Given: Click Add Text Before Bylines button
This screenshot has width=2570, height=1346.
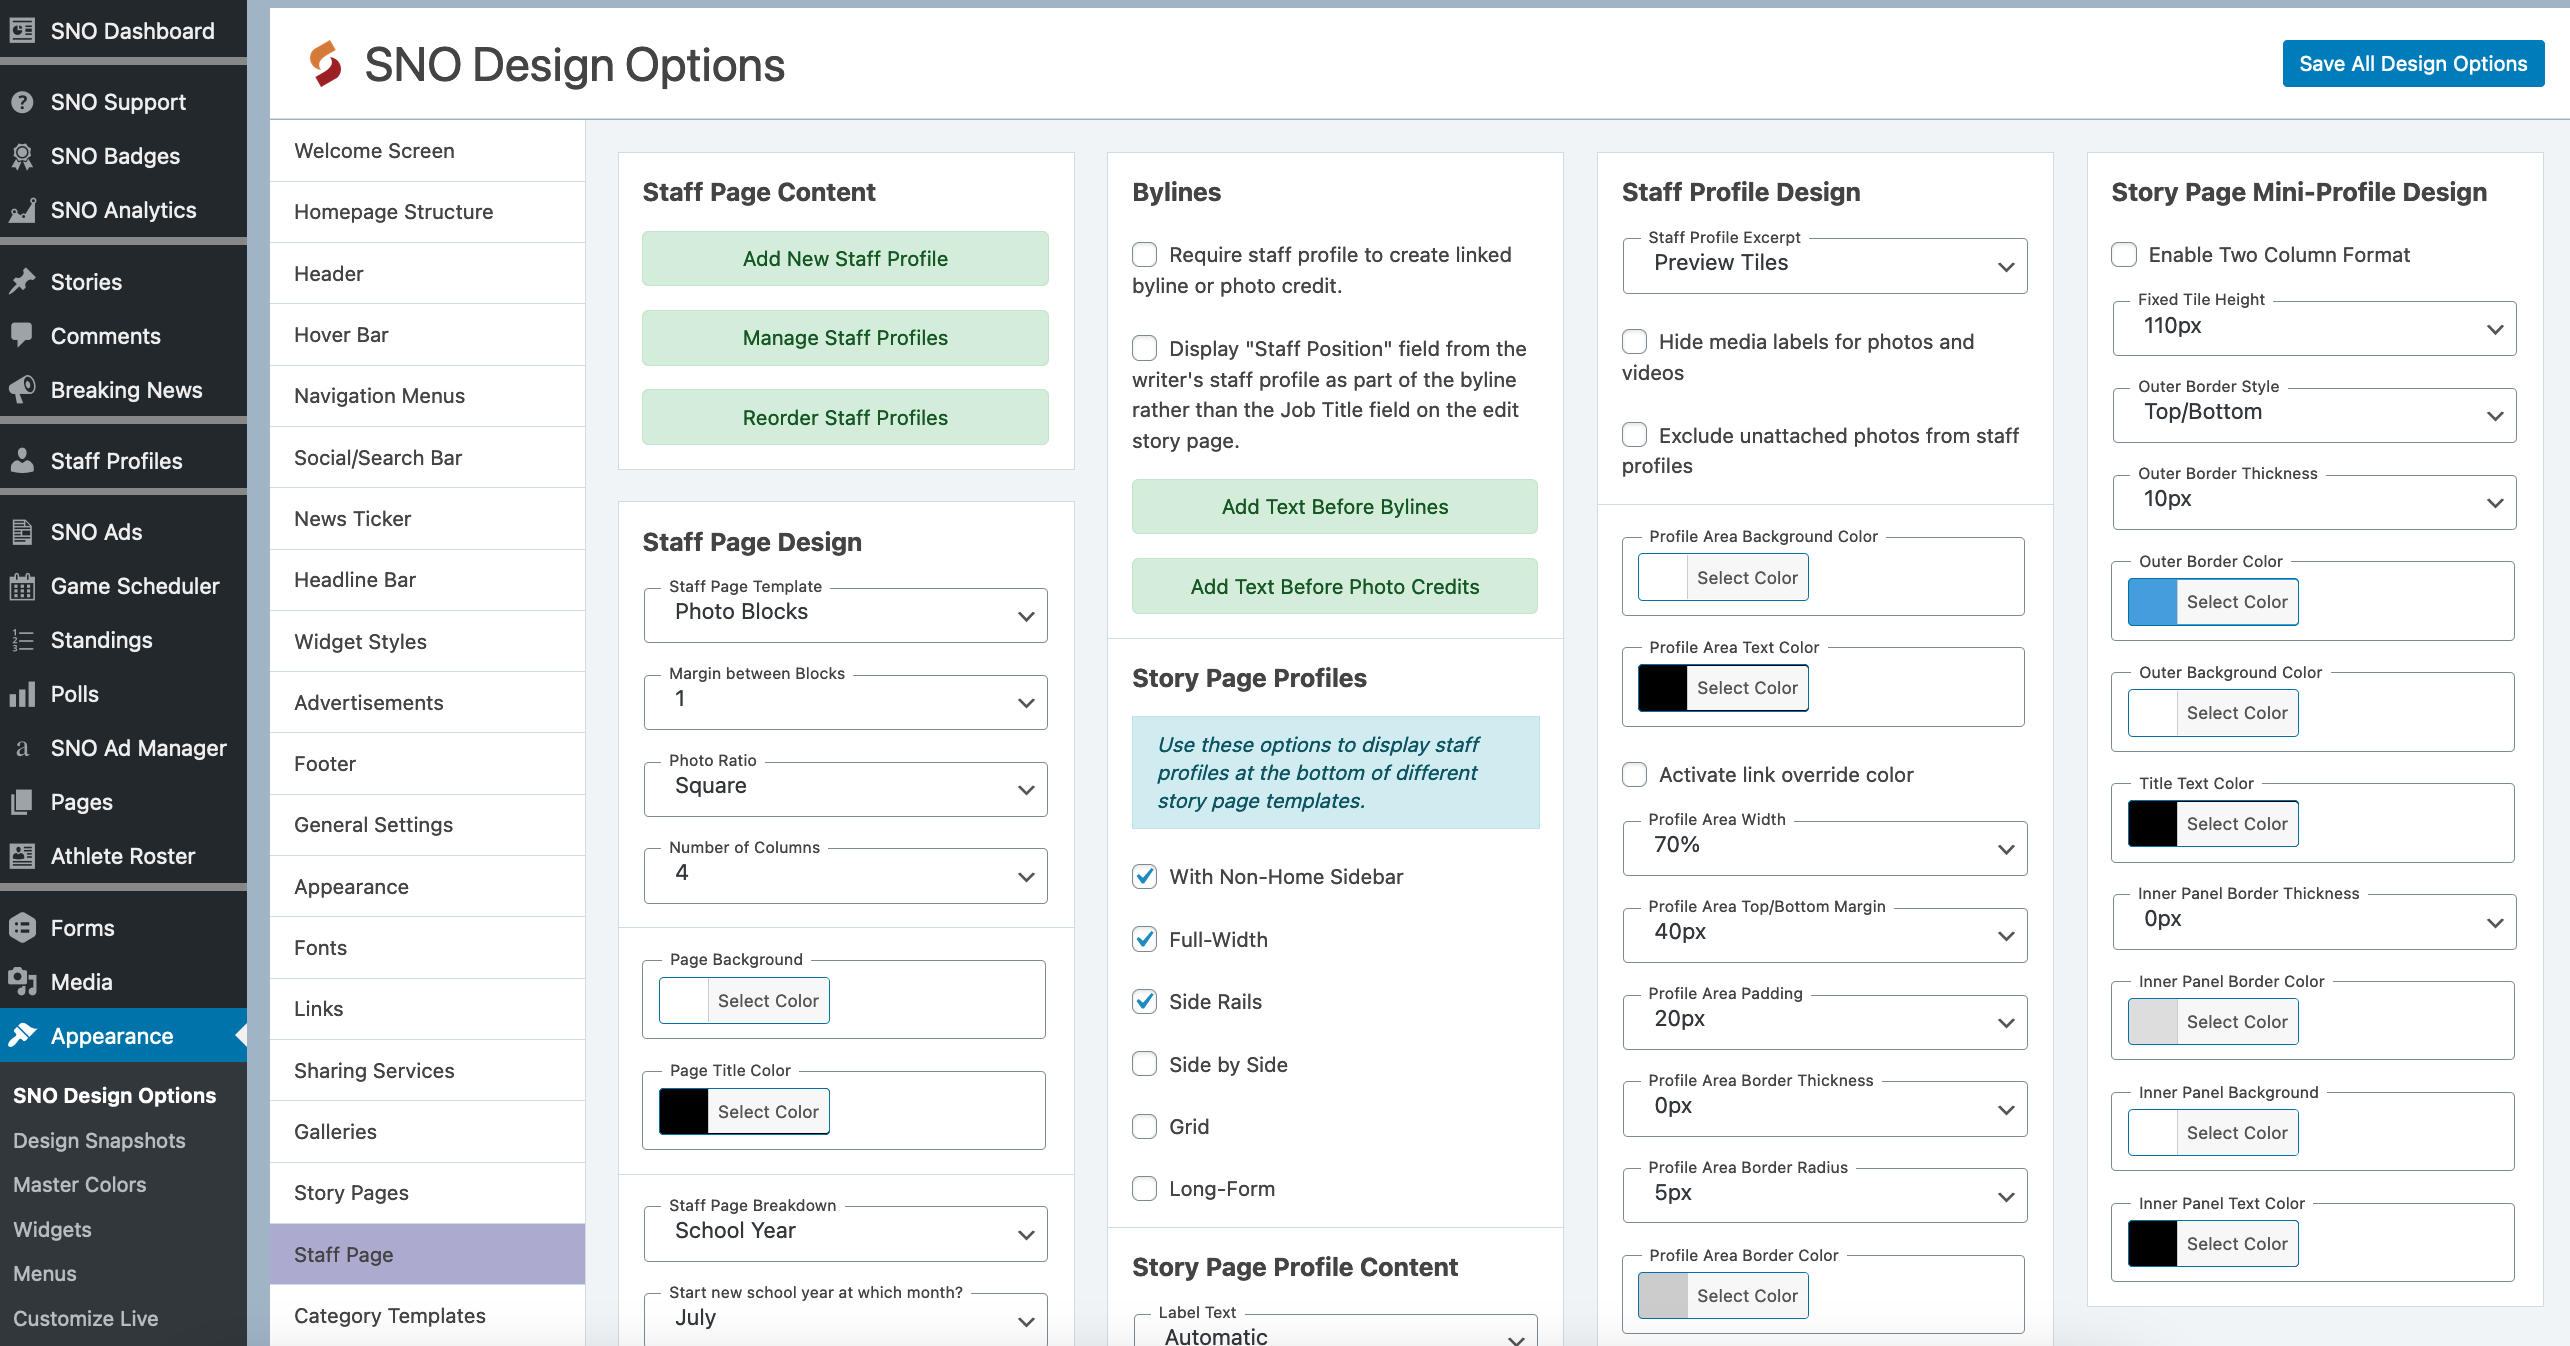Looking at the screenshot, I should [x=1334, y=507].
